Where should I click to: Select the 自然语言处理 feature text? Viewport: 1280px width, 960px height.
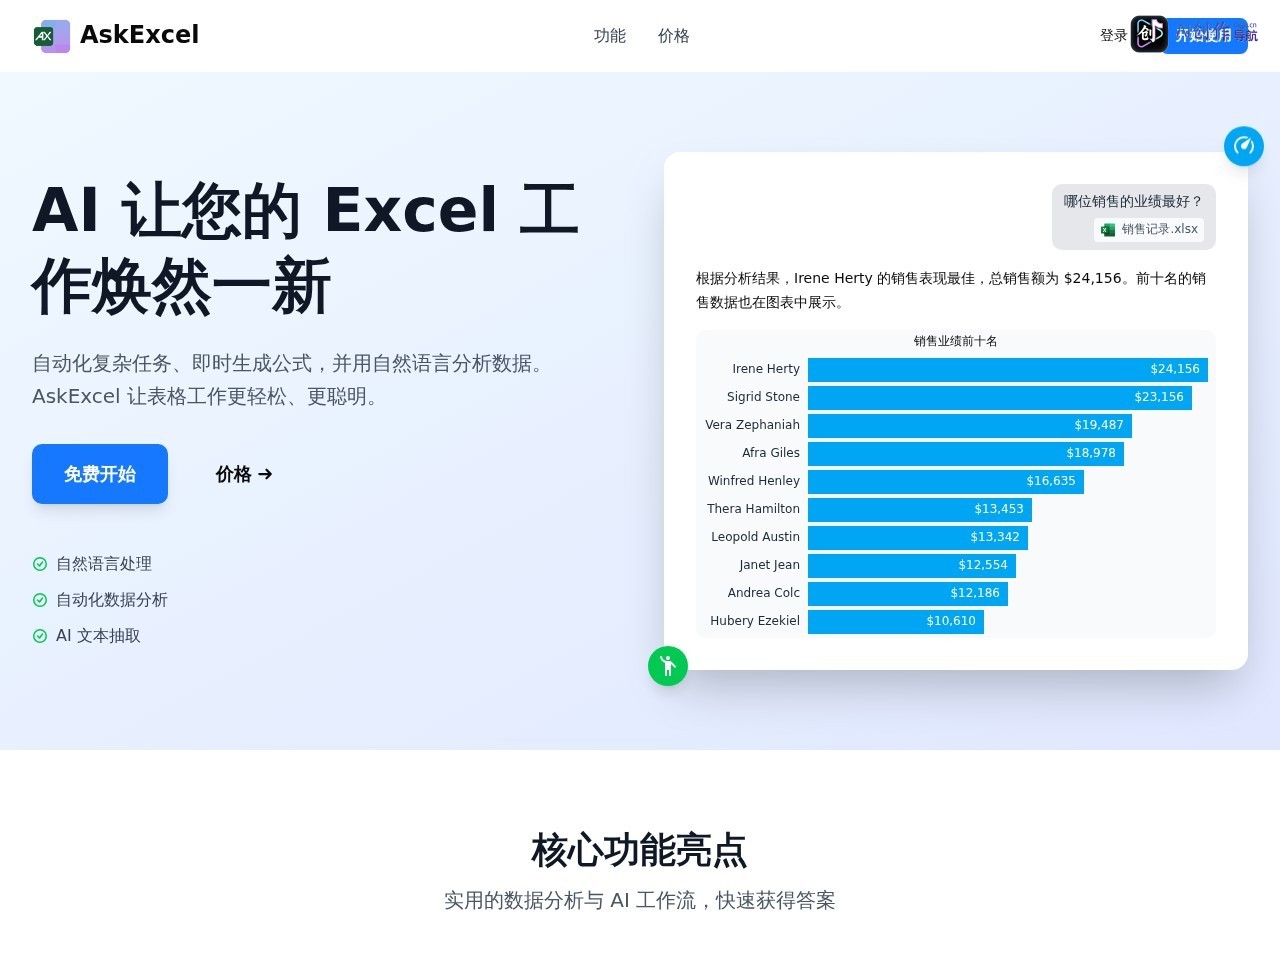104,564
